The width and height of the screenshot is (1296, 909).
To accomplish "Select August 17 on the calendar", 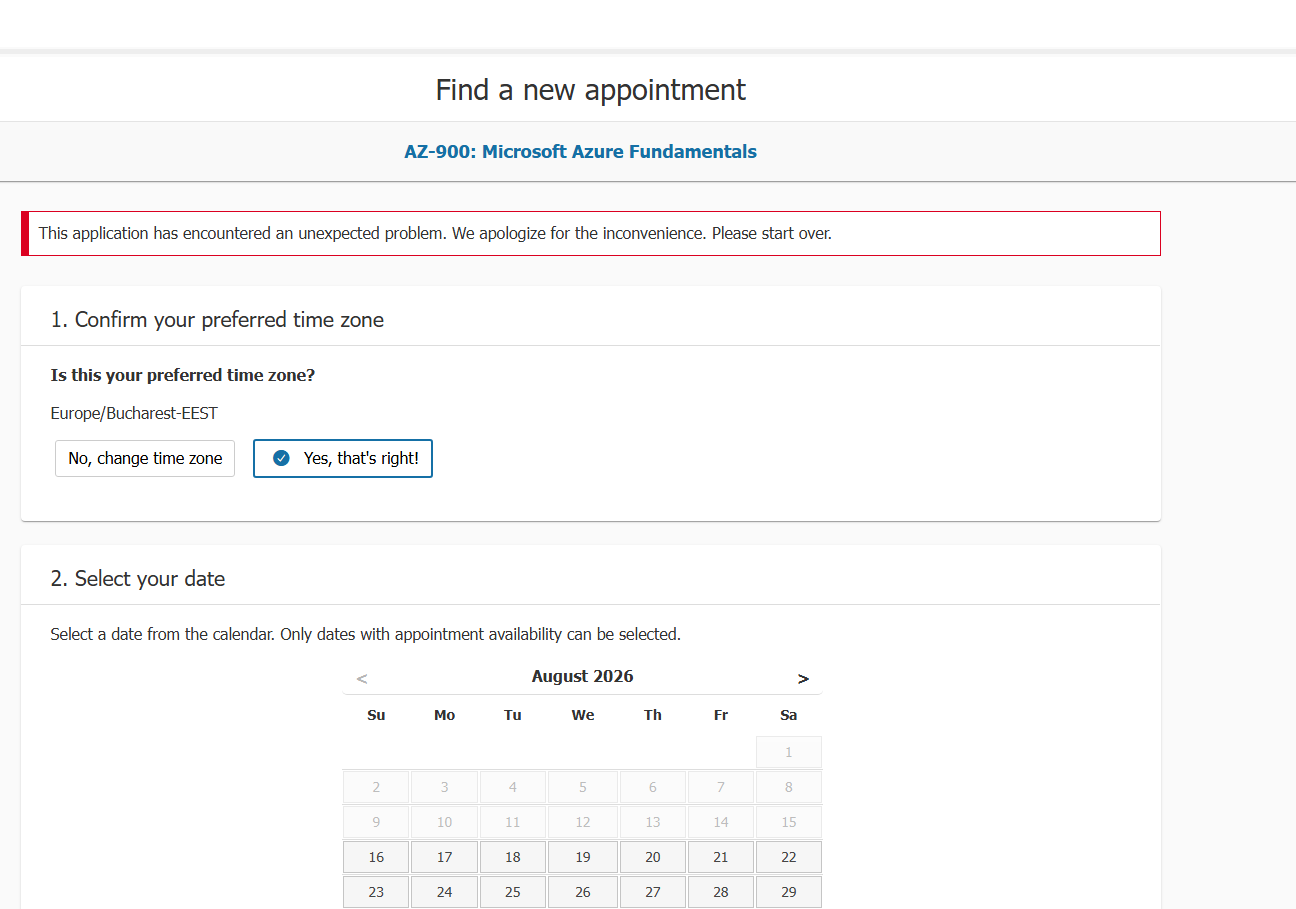I will (x=445, y=857).
